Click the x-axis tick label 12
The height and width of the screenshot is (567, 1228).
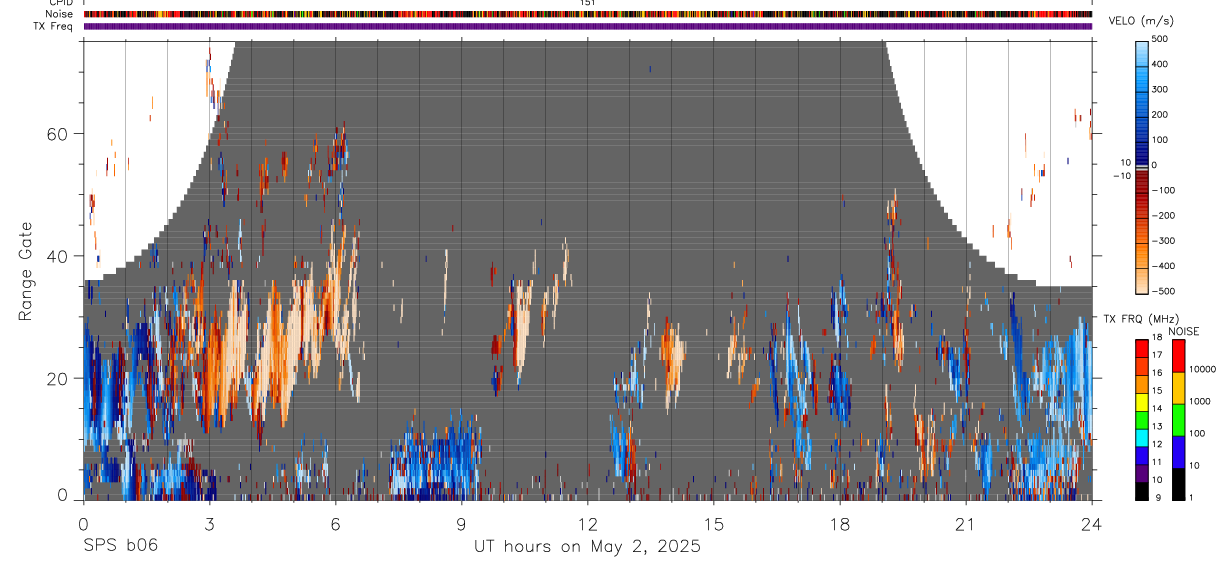coord(588,524)
